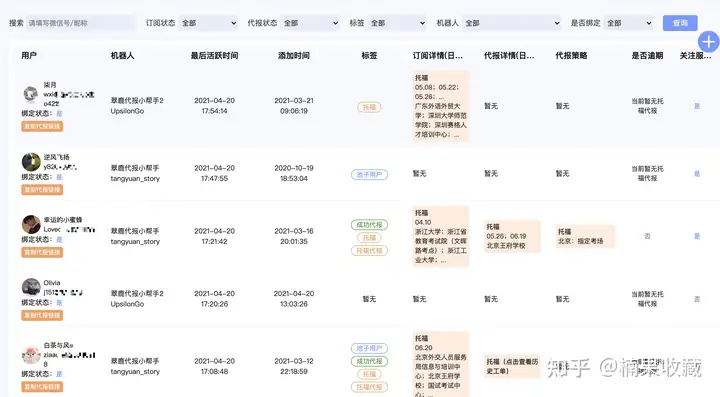Open the 机器人 filter dropdown

coord(512,23)
